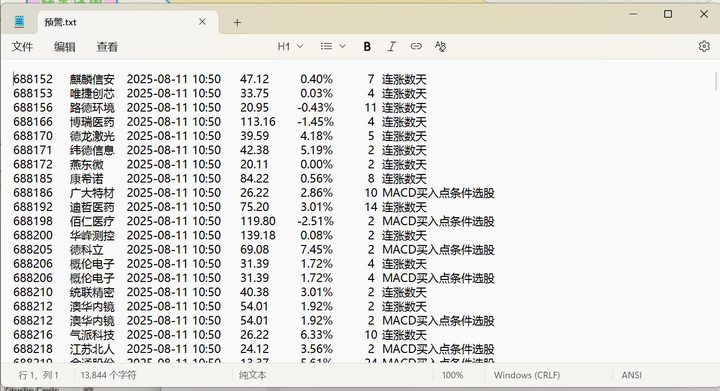720x391 pixels.
Task: Close the 预警.txt tab
Action: coord(202,22)
